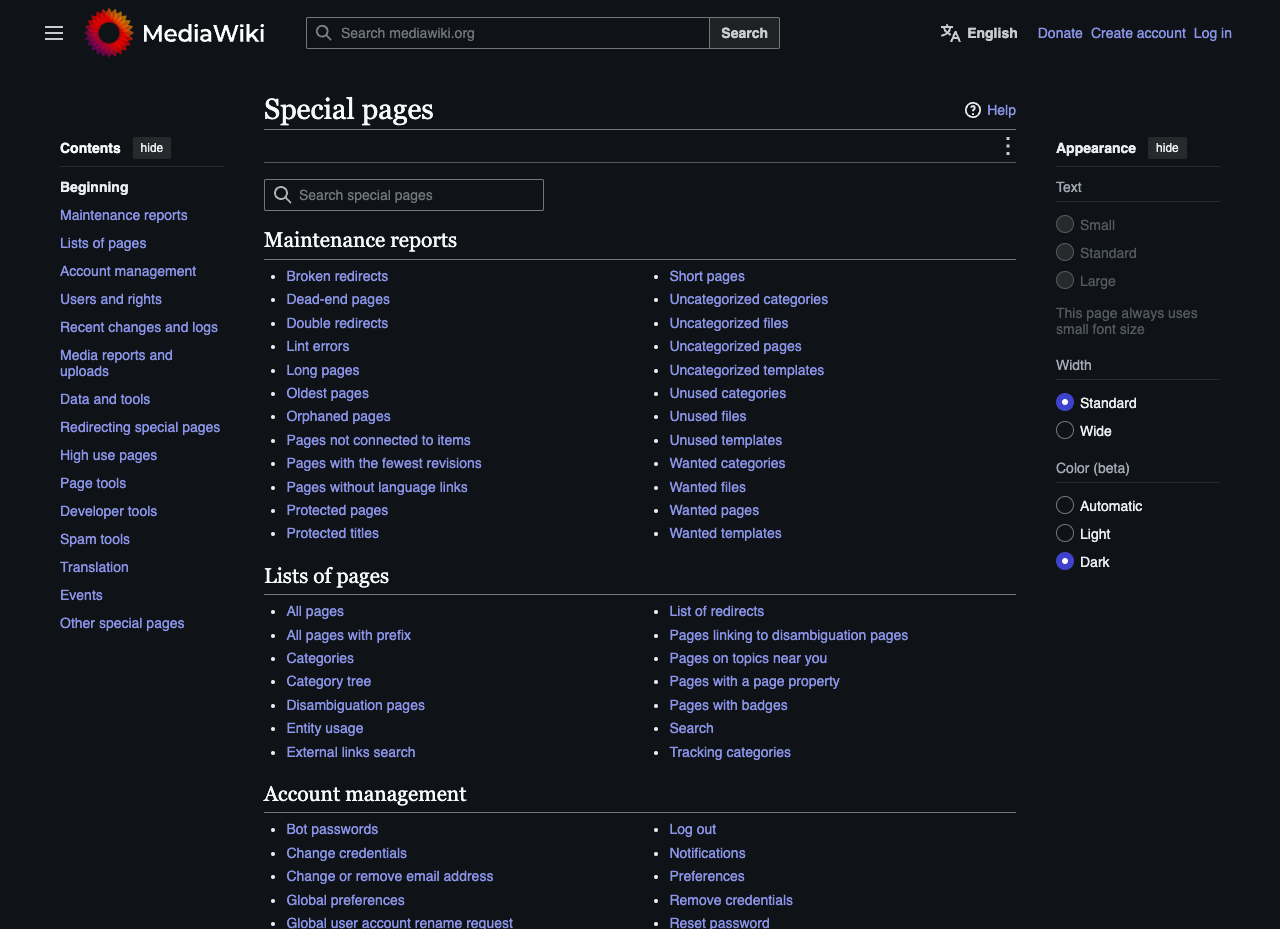The height and width of the screenshot is (929, 1280).
Task: Open Pages linking to disambiguation pages
Action: 789,635
